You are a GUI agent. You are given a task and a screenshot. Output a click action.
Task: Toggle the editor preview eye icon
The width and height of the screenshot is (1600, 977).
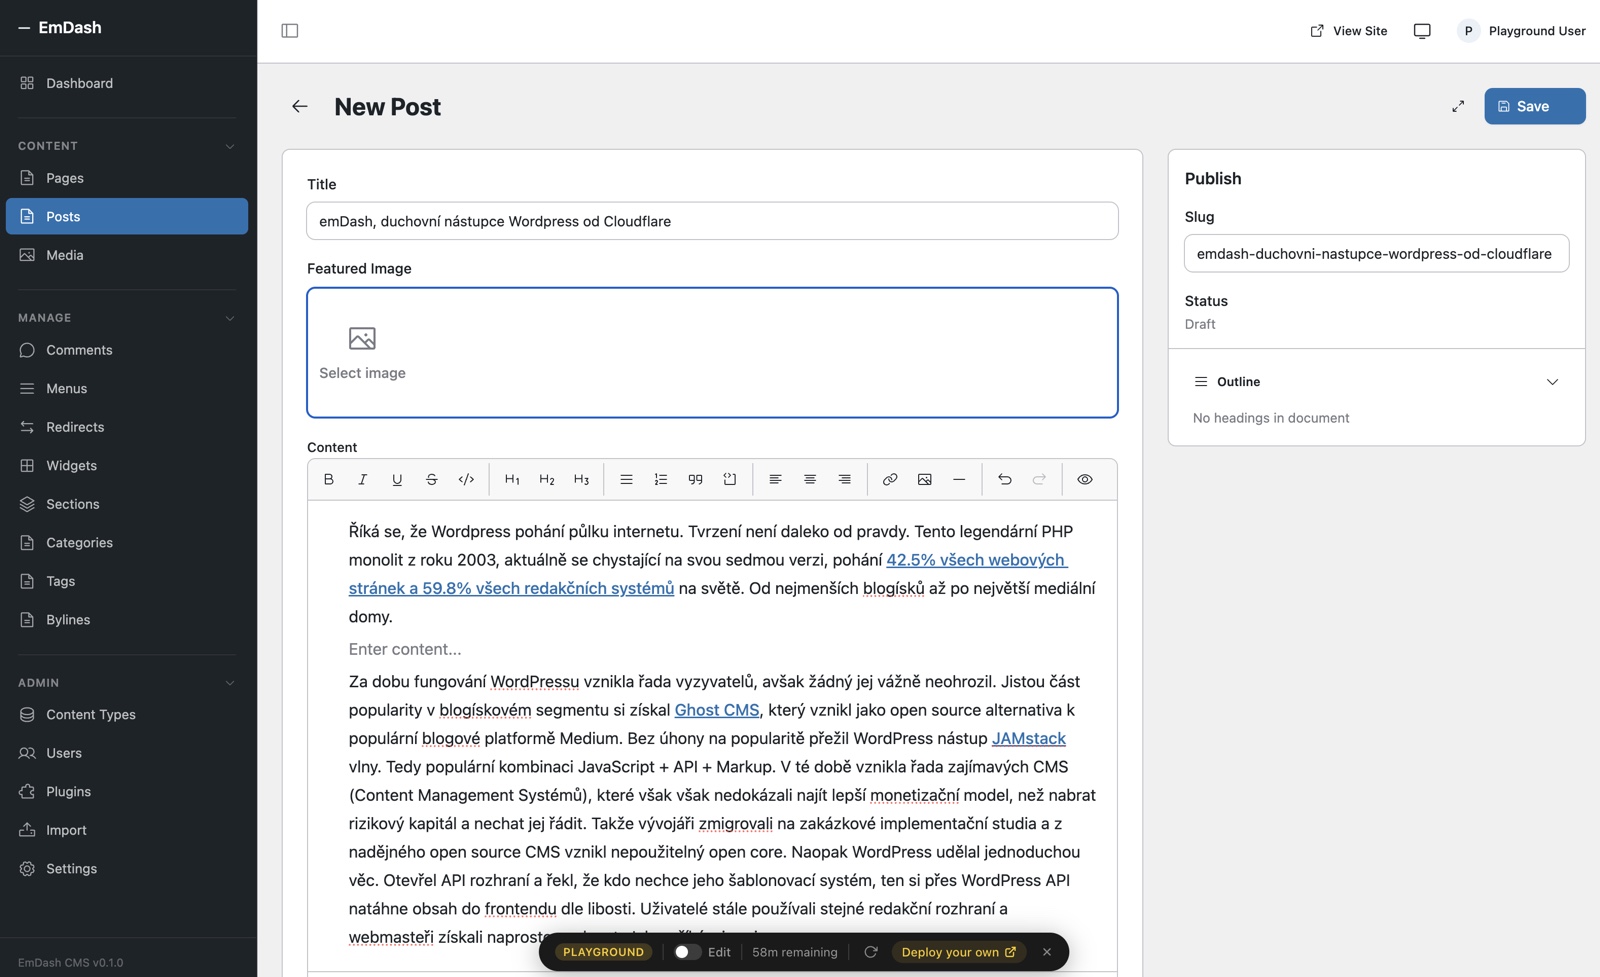[x=1085, y=480]
